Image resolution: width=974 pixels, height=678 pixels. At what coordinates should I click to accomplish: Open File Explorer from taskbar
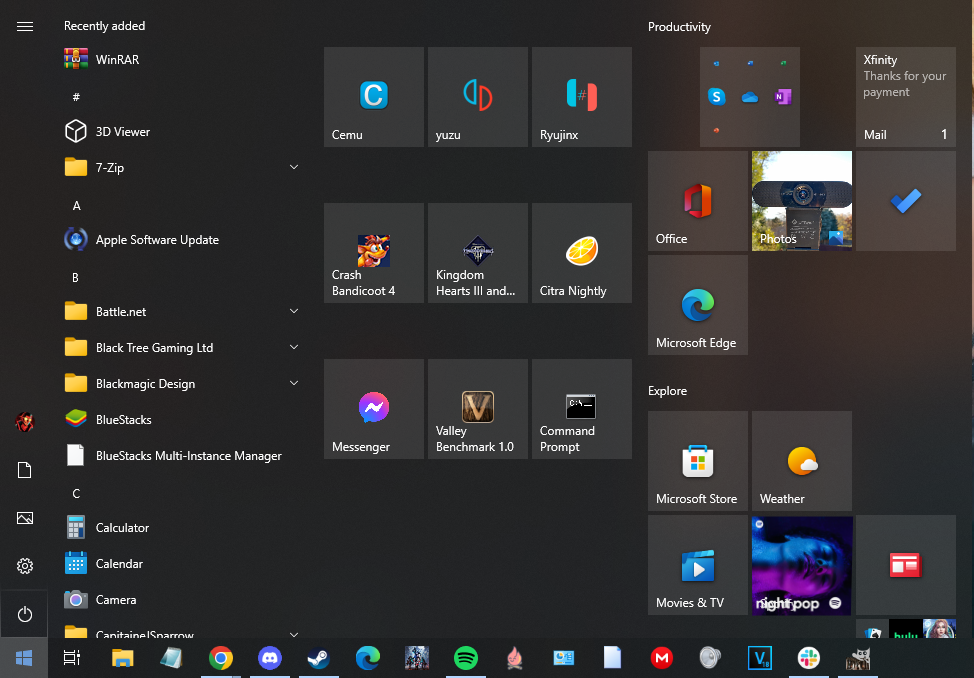point(122,657)
